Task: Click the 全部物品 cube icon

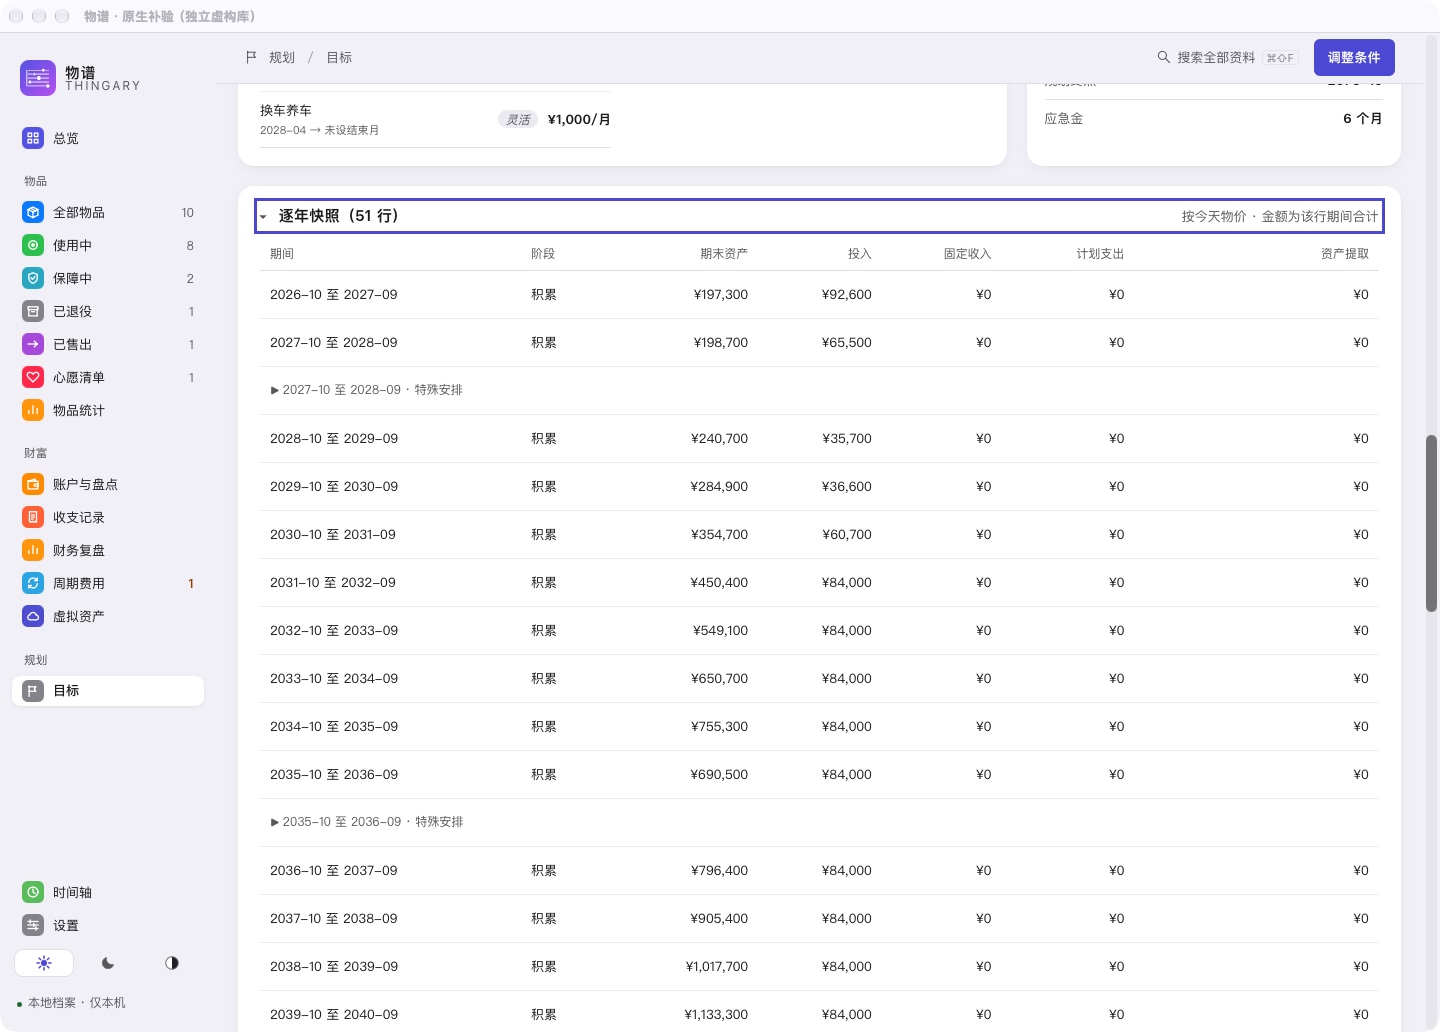Action: 33,212
